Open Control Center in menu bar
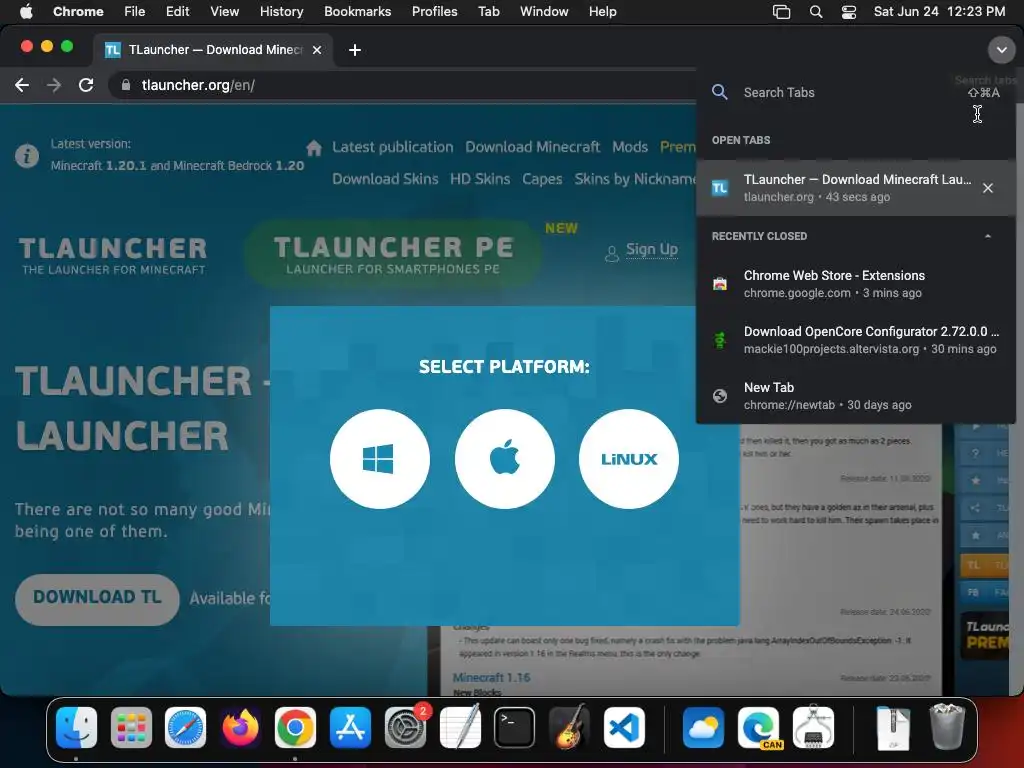The width and height of the screenshot is (1024, 768). point(848,11)
